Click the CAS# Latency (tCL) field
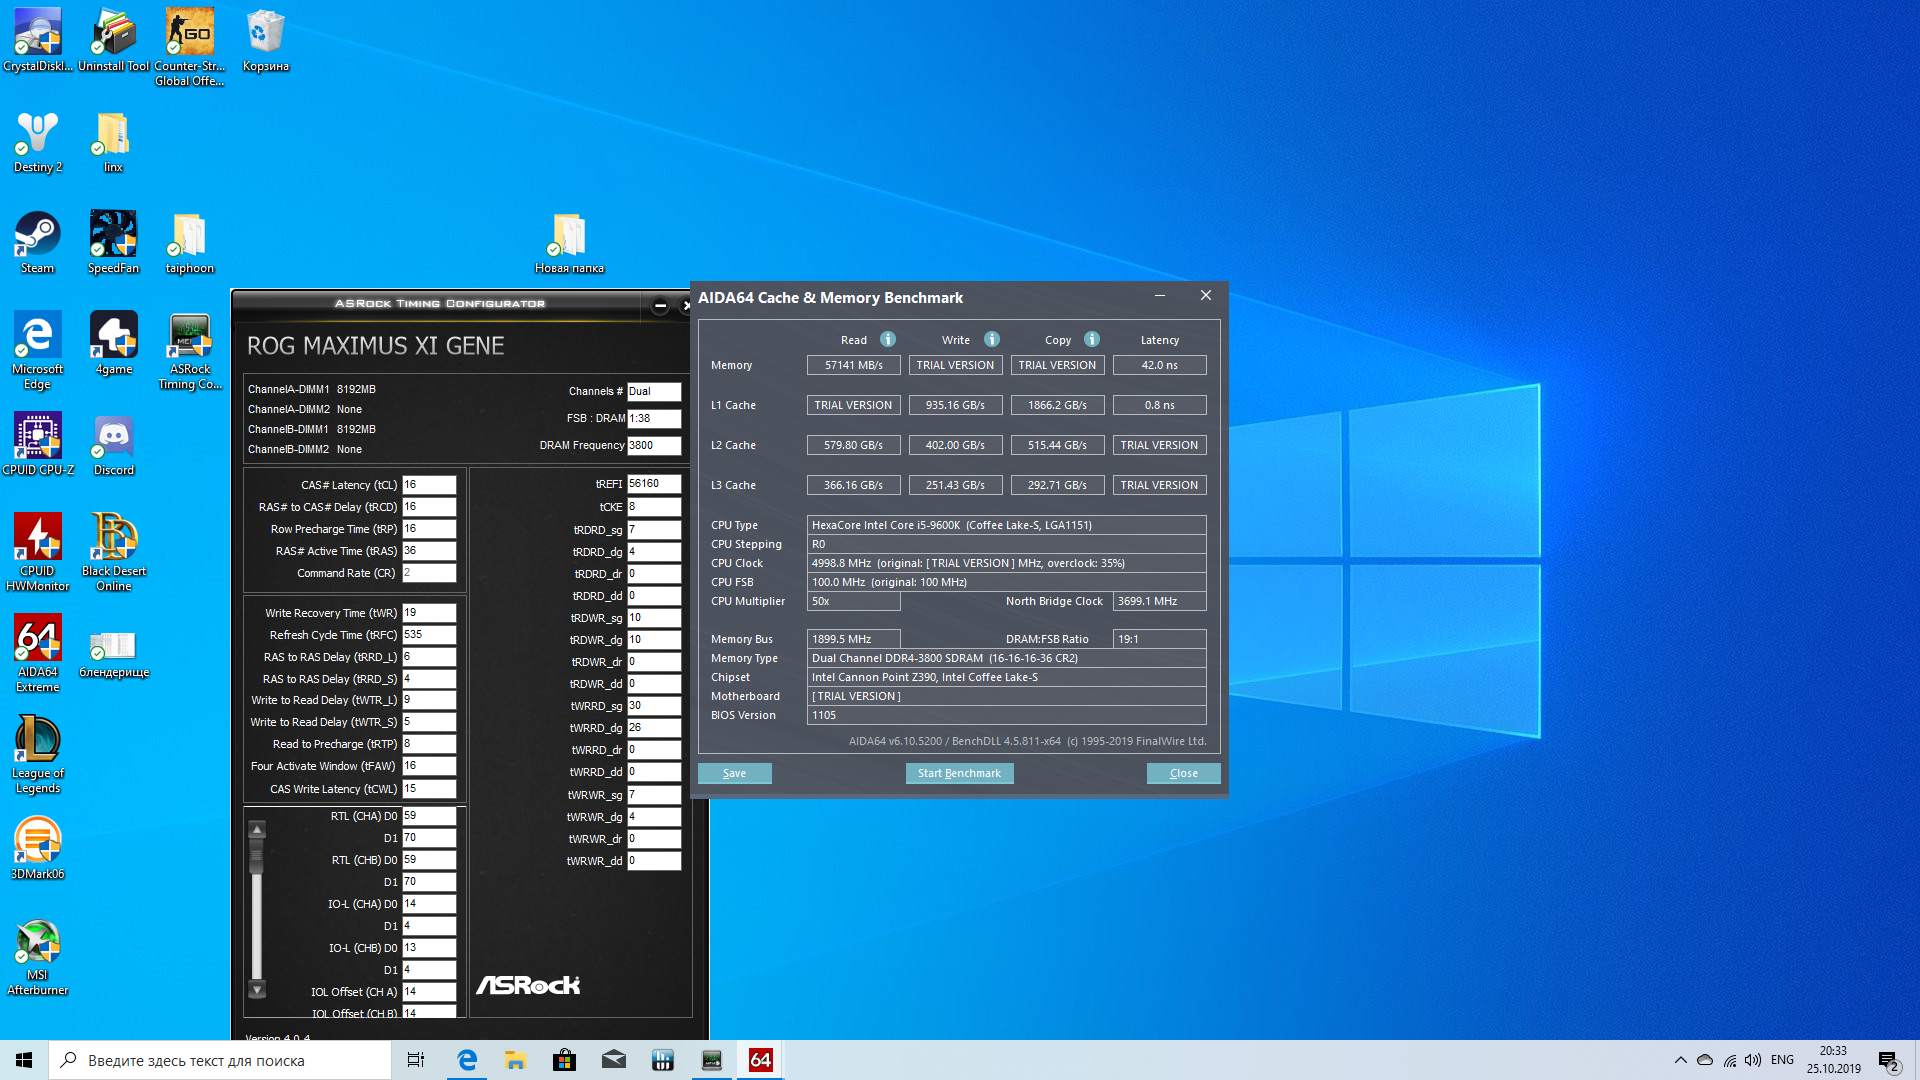This screenshot has height=1080, width=1920. point(429,484)
